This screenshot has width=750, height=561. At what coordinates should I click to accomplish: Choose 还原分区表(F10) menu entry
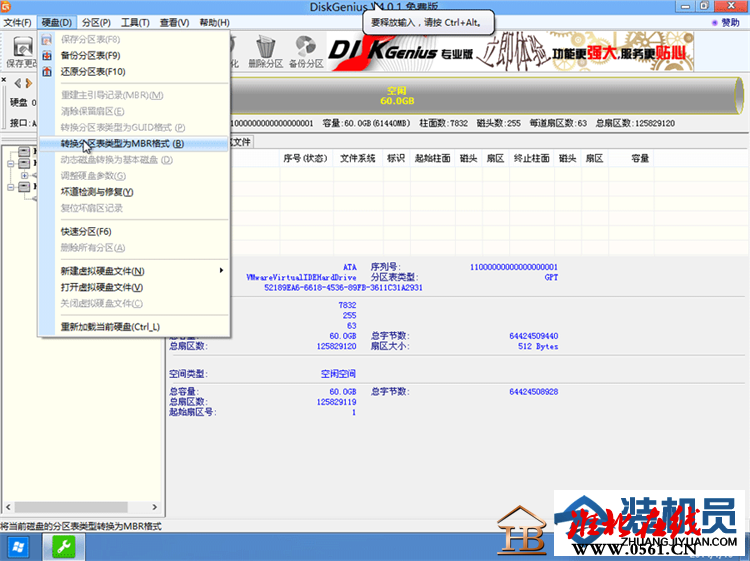tap(133, 72)
